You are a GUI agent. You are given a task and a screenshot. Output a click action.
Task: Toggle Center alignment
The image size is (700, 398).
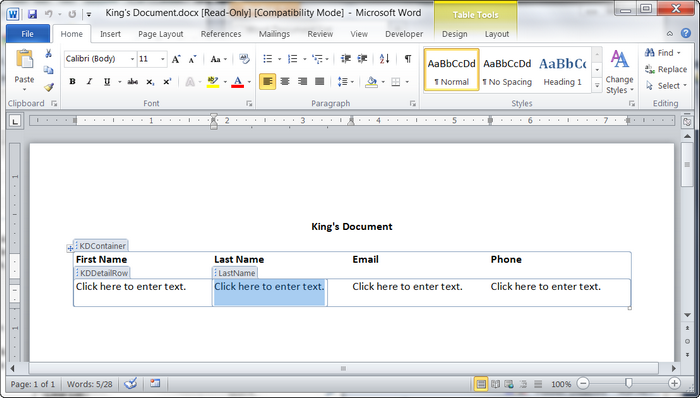[285, 82]
